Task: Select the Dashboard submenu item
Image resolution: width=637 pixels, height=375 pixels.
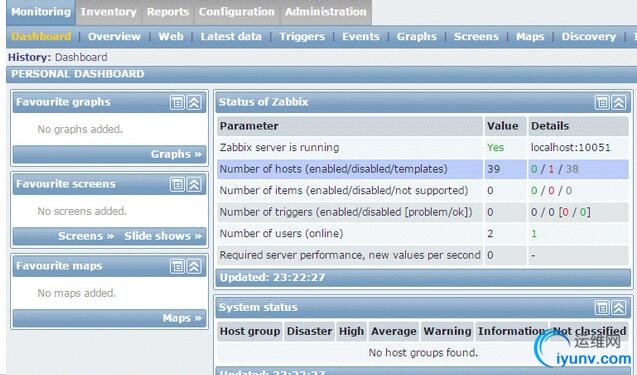Action: tap(41, 37)
